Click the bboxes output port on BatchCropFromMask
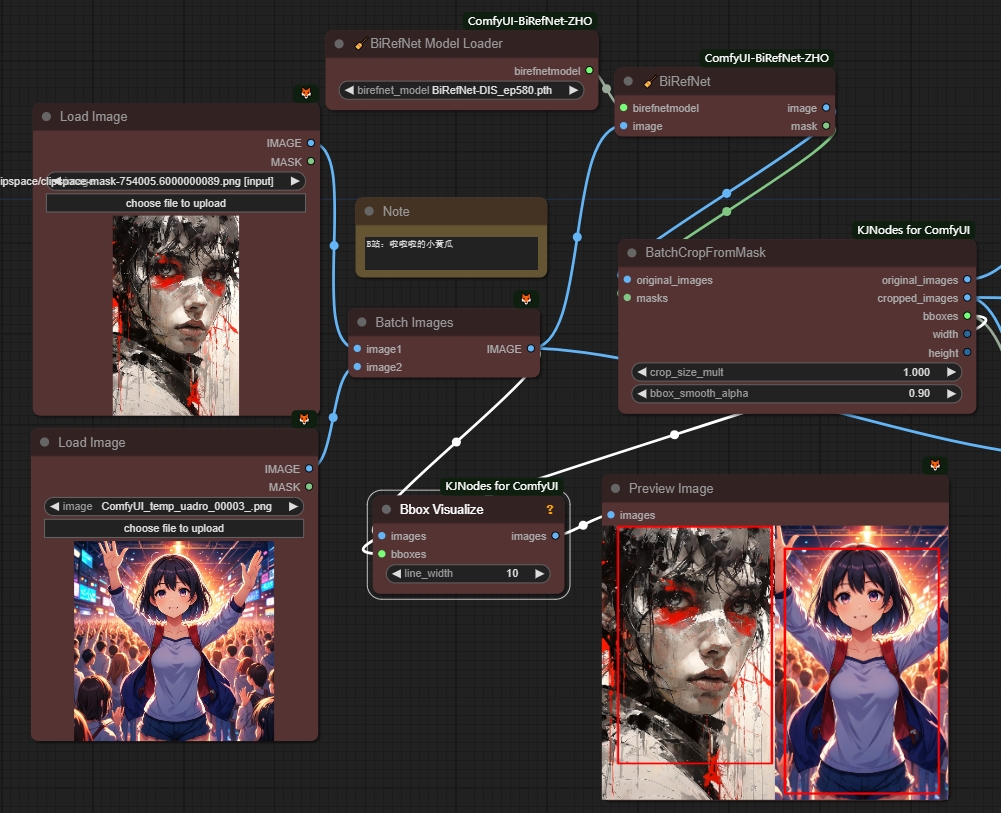The height and width of the screenshot is (813, 1001). pos(966,316)
